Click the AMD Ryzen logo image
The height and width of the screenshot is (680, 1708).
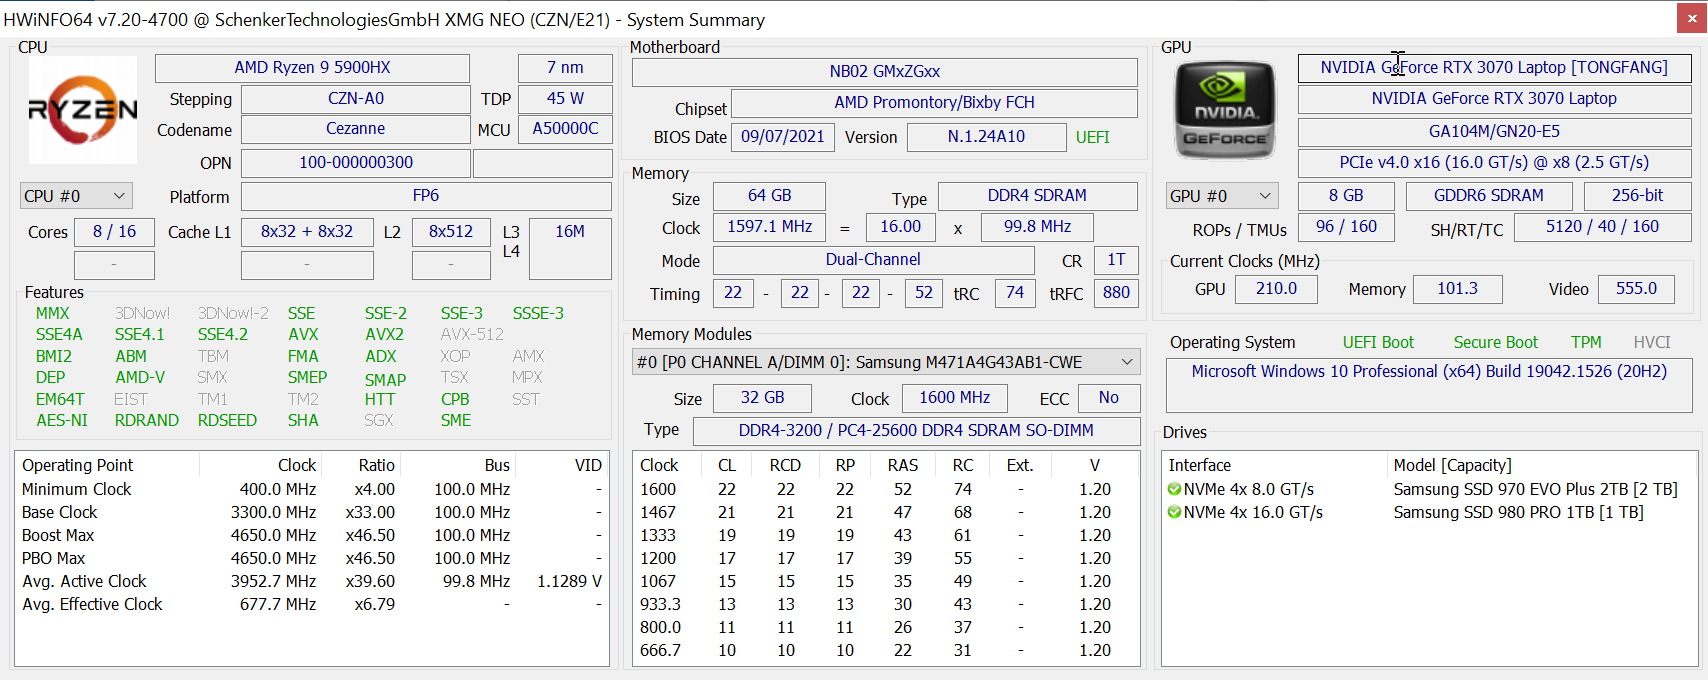tap(83, 110)
